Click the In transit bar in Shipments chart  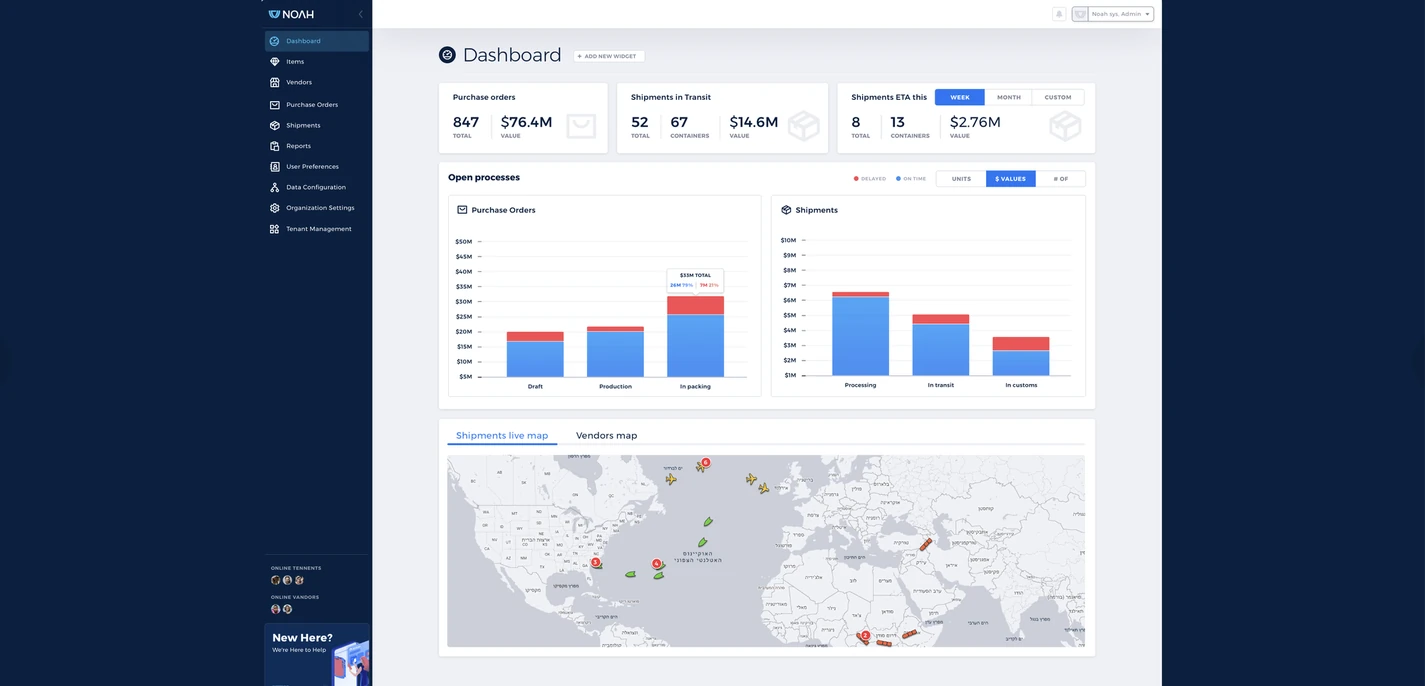click(x=941, y=346)
